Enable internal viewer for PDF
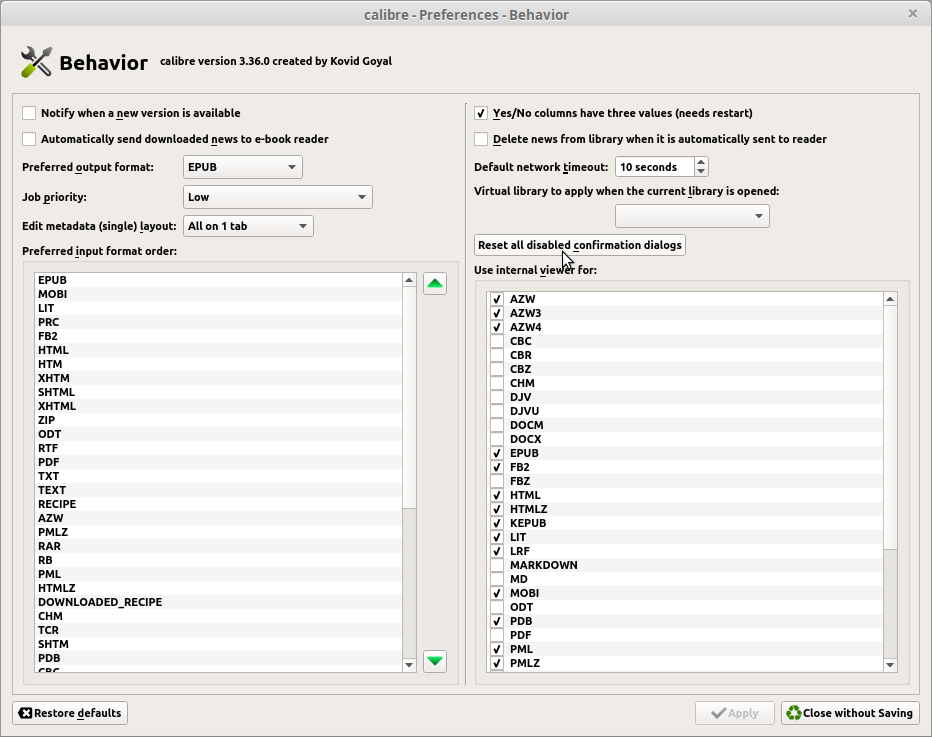Screen dimensions: 932x737 [497, 635]
